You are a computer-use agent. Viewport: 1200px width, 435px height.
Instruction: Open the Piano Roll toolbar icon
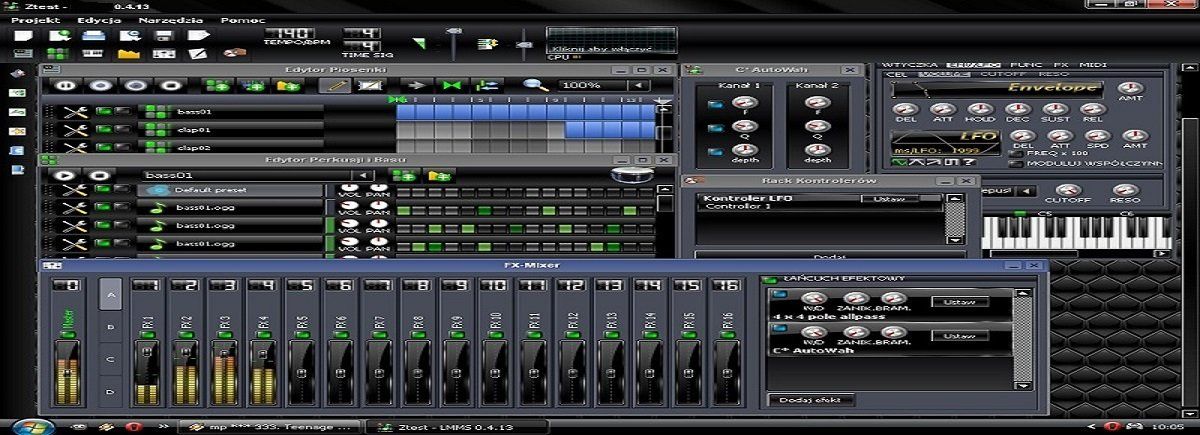pyautogui.click(x=94, y=53)
